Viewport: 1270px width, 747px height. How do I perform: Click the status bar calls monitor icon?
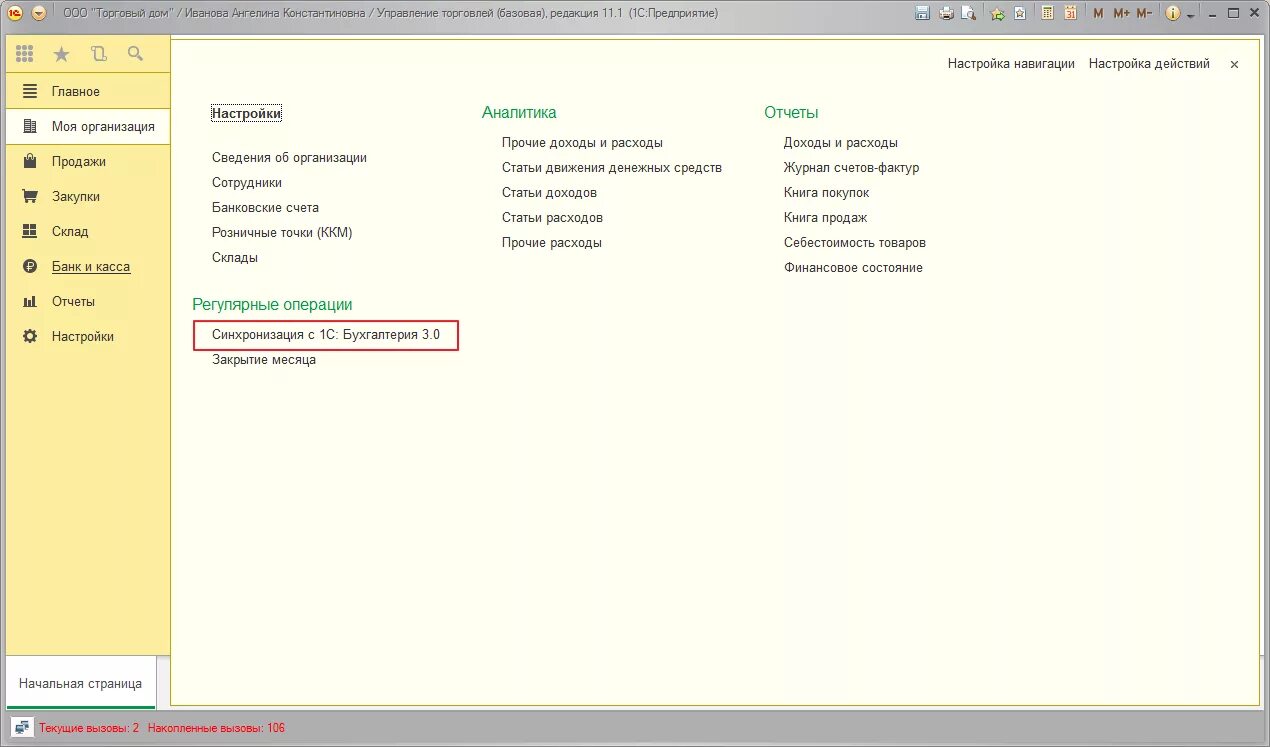click(x=21, y=727)
